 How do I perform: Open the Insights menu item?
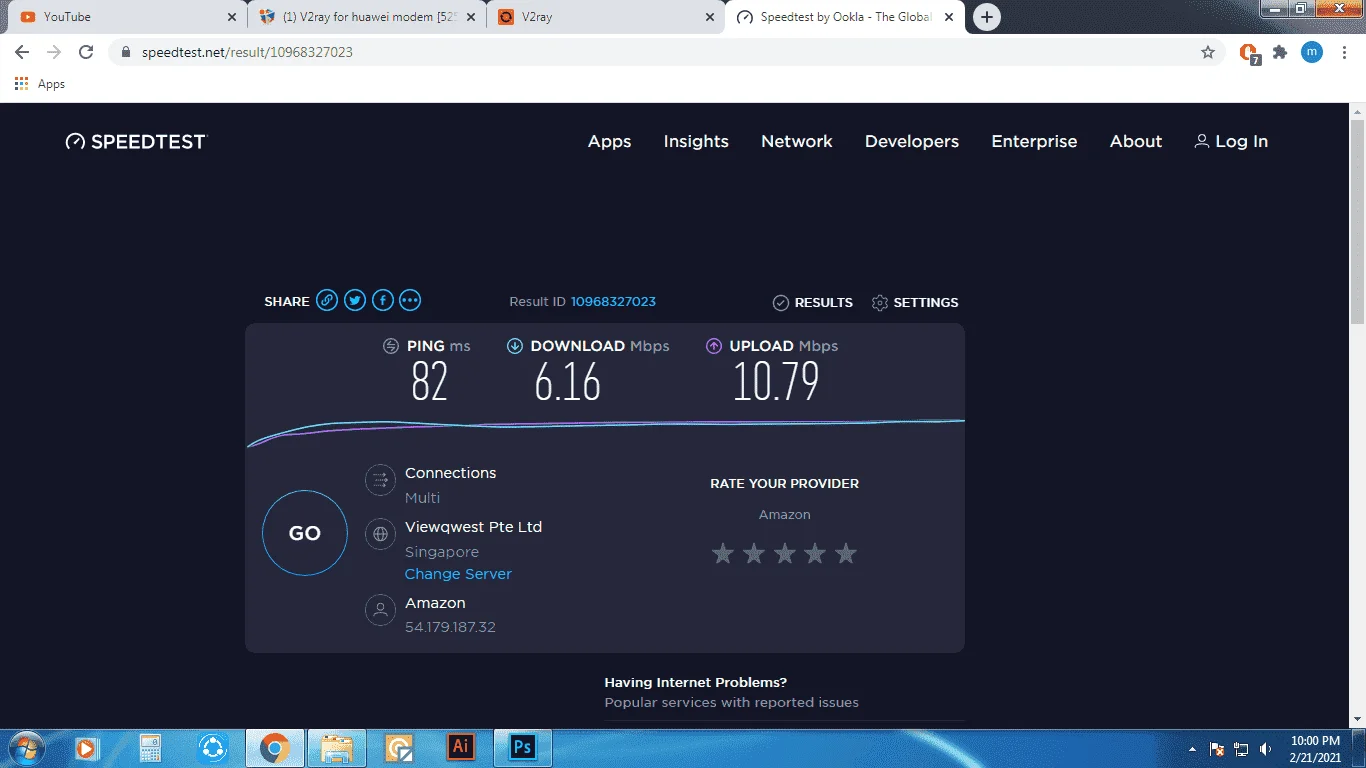point(696,141)
